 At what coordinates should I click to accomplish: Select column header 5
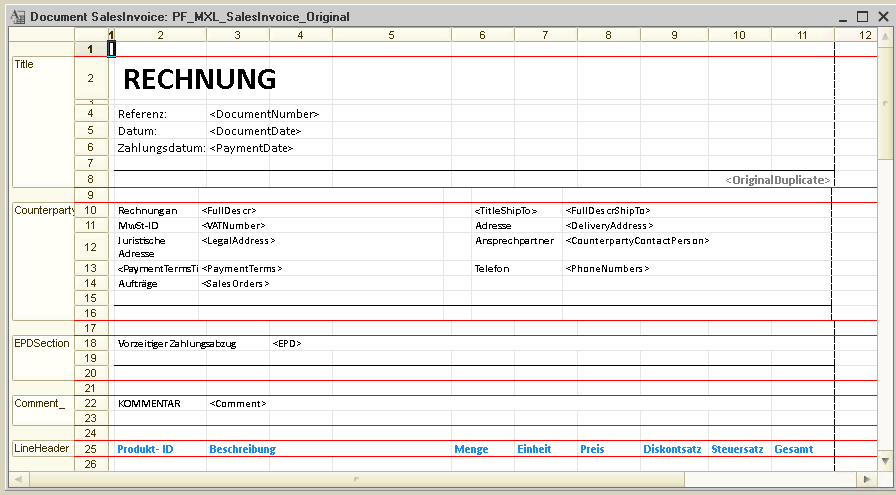point(391,35)
